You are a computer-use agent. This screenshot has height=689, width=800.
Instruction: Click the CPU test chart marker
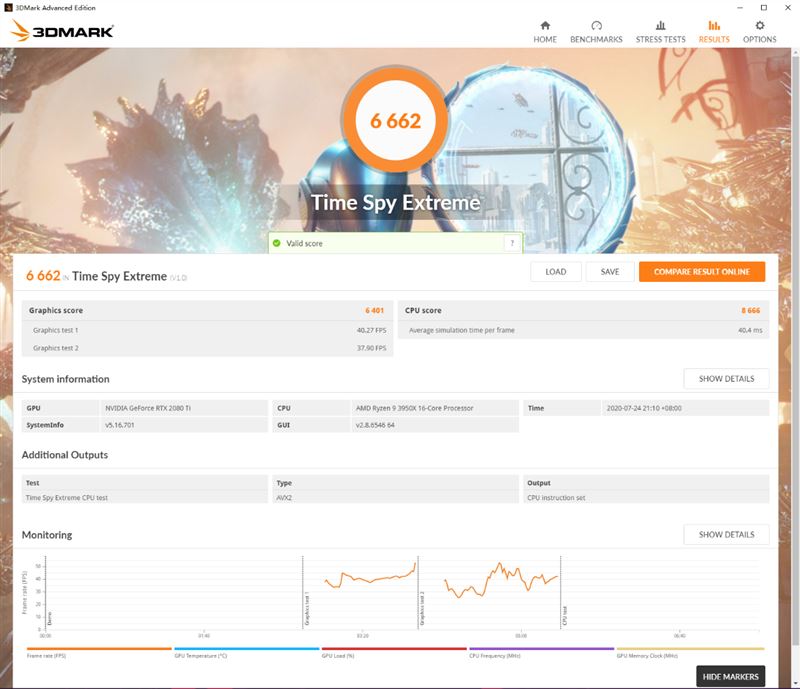565,616
